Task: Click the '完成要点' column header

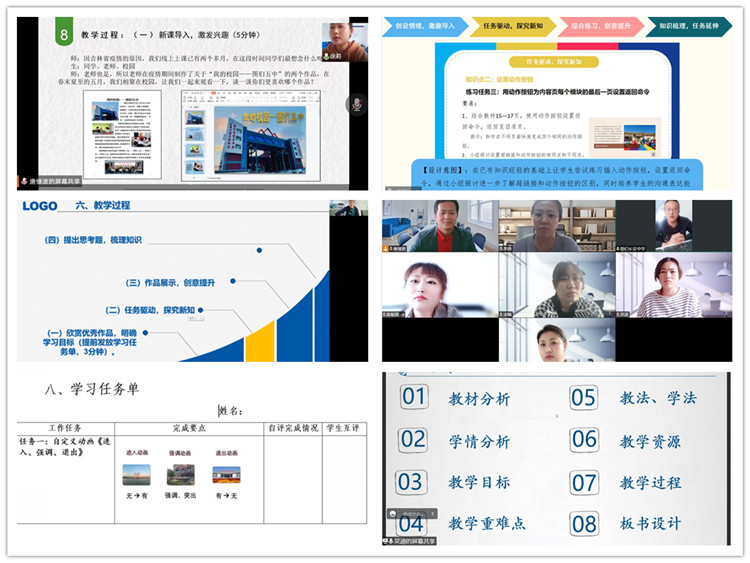Action: (x=189, y=428)
